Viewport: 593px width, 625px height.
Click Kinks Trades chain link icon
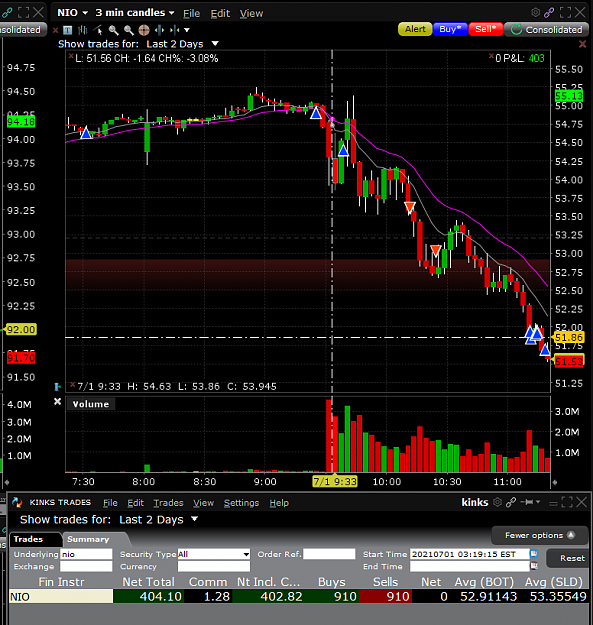click(511, 502)
